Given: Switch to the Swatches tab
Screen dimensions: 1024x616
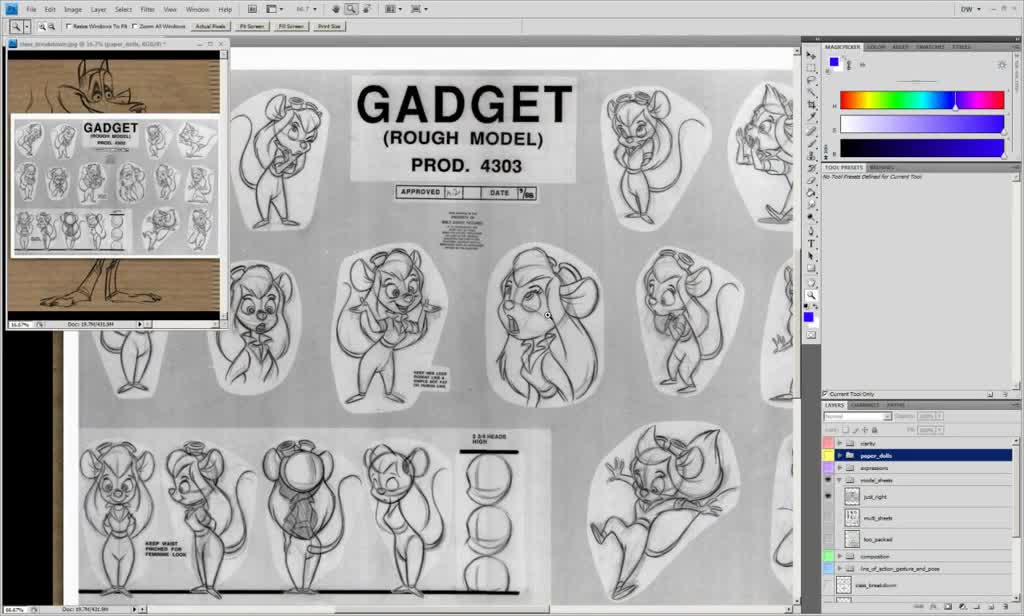Looking at the screenshot, I should pyautogui.click(x=930, y=47).
